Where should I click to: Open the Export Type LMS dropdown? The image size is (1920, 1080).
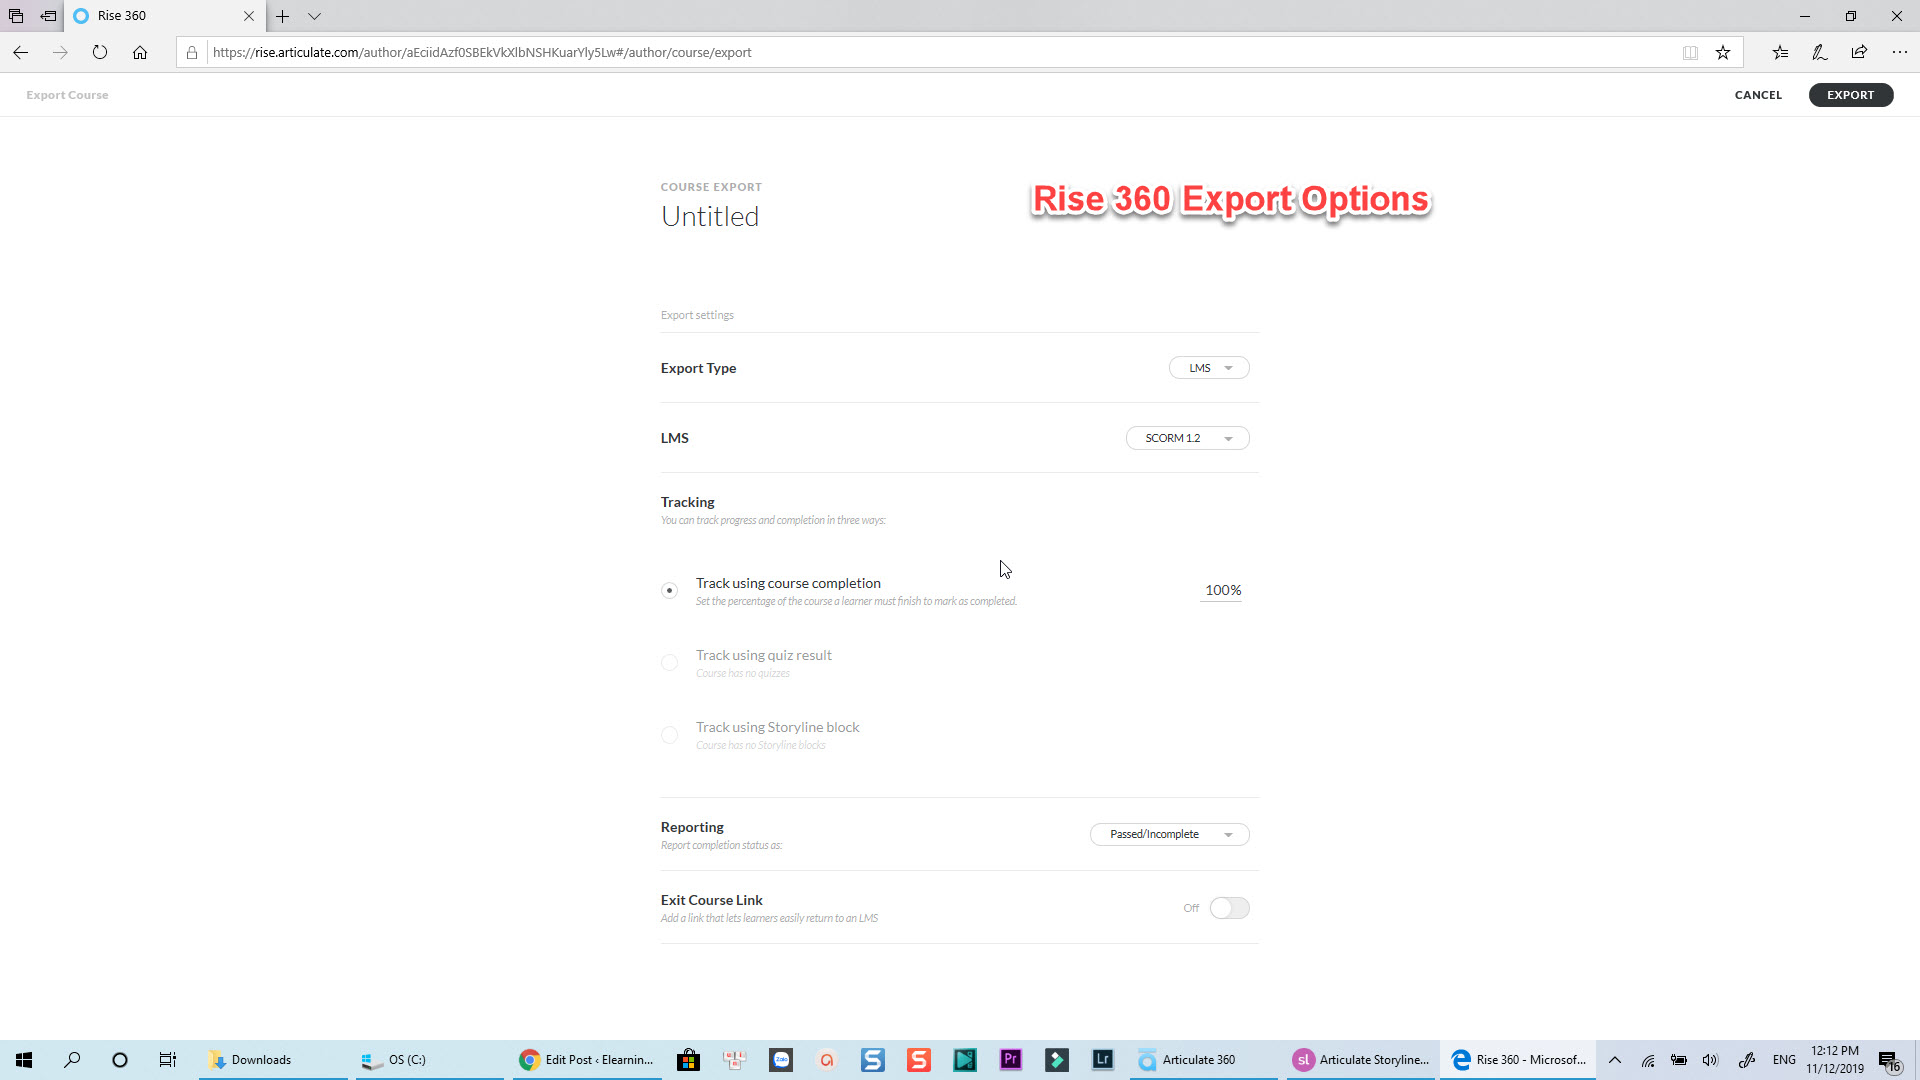[x=1209, y=368]
